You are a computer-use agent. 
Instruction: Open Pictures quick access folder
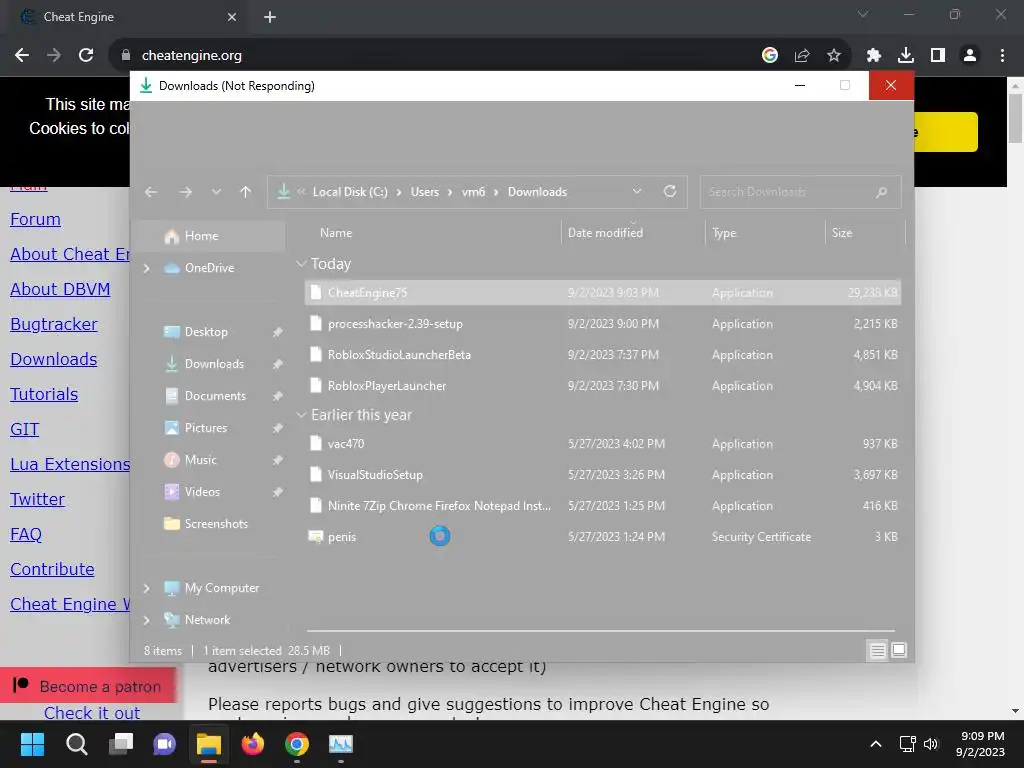pyautogui.click(x=206, y=428)
